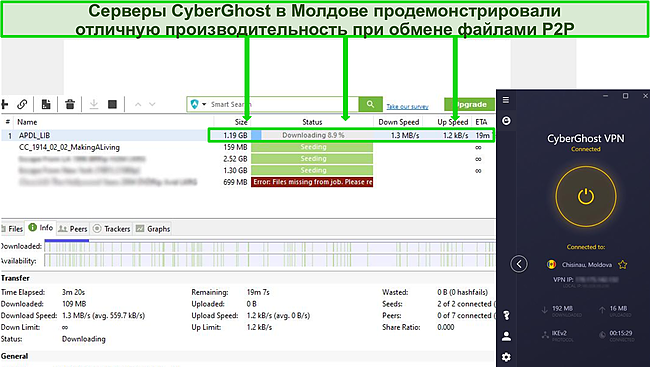
Task: Move torrent up the queue
Action: 138,104
